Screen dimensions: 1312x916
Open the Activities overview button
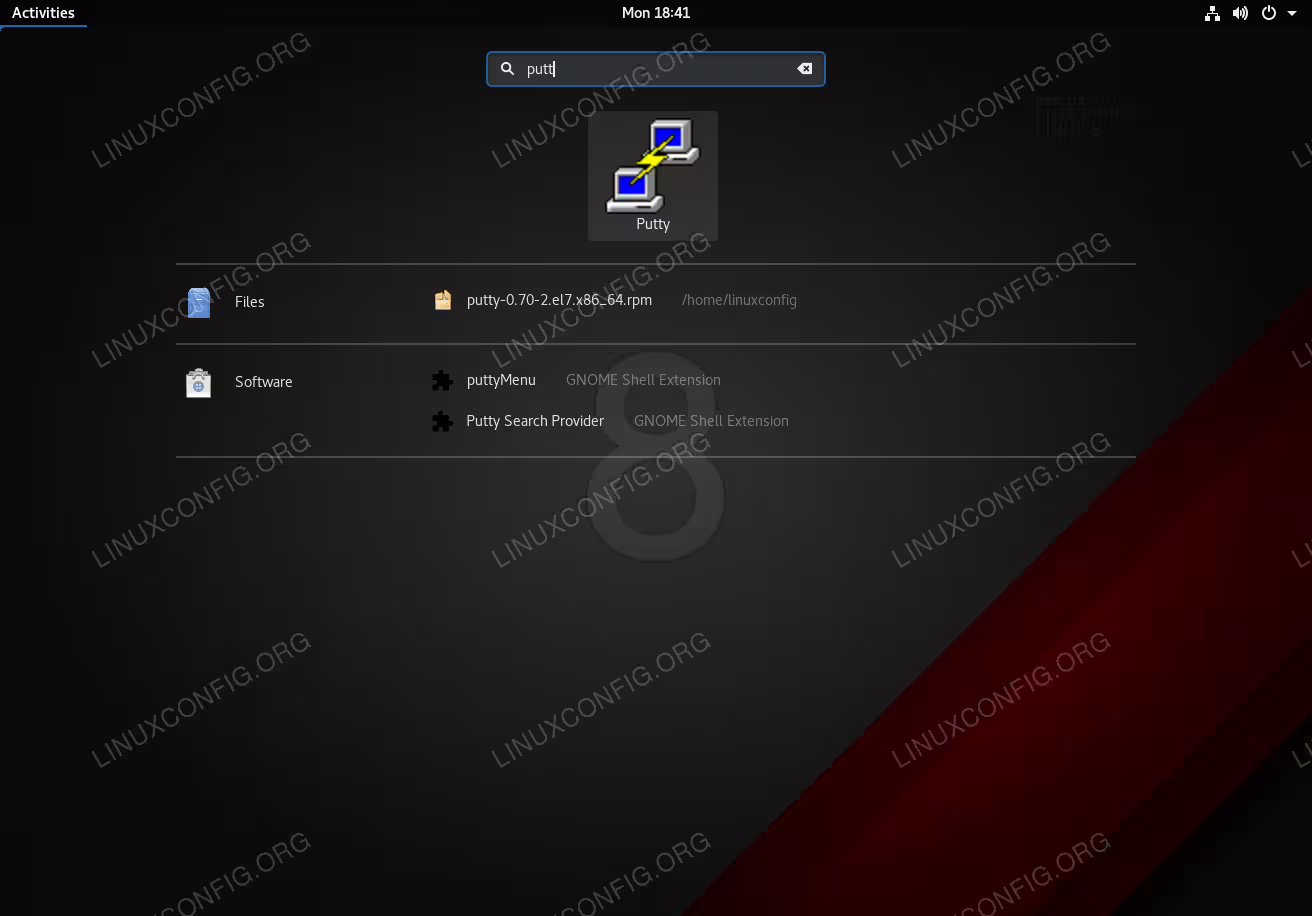click(x=43, y=13)
